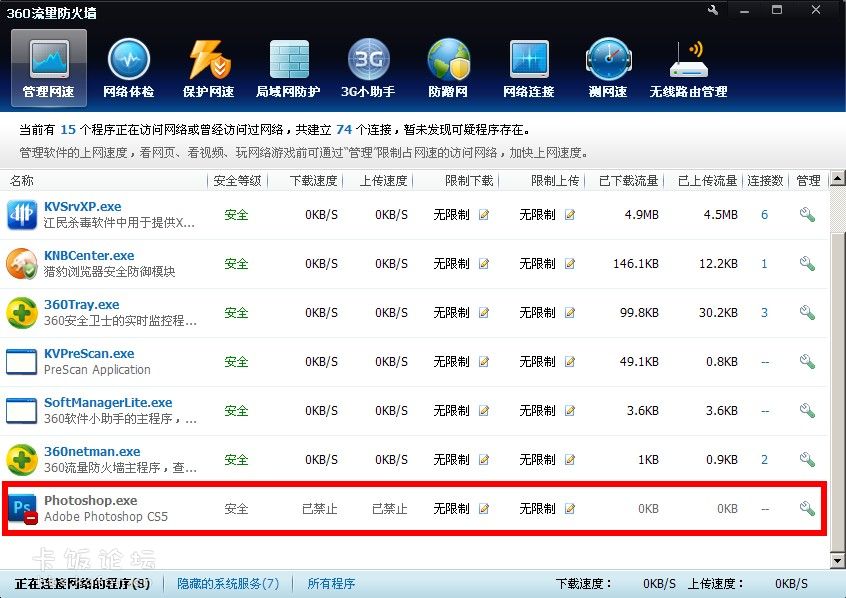846x598 pixels.
Task: Switch to 隐藏的系统服务(7) tab
Action: pos(228,583)
